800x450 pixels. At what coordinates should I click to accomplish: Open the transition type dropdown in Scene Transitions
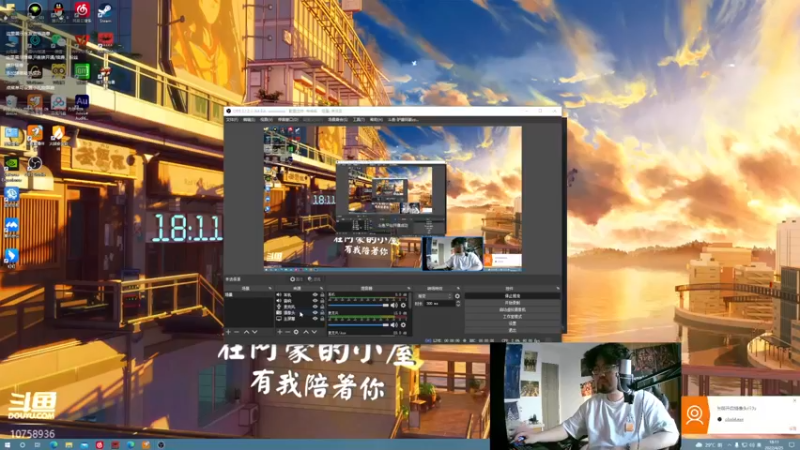[x=434, y=296]
